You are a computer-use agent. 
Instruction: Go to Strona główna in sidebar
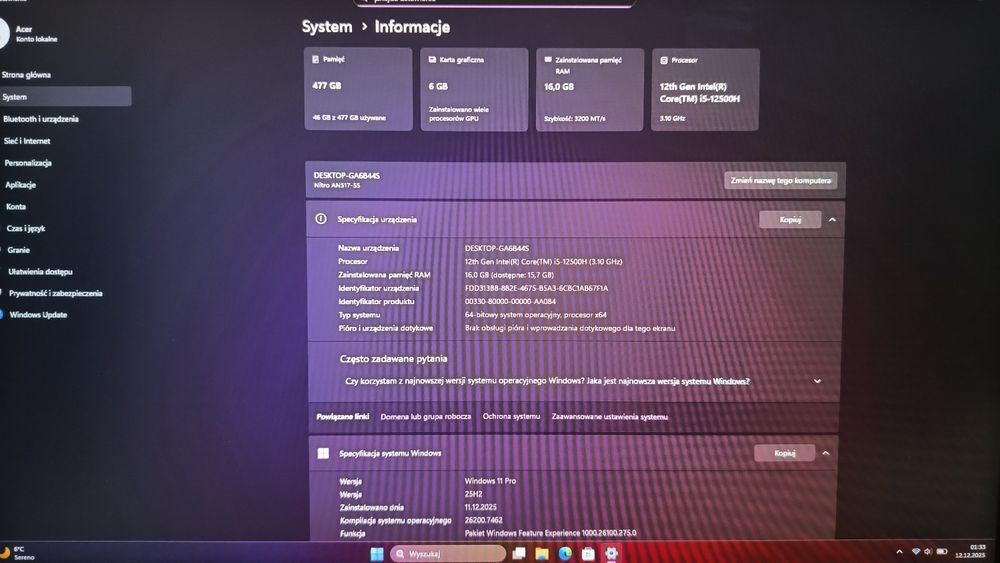[x=26, y=75]
